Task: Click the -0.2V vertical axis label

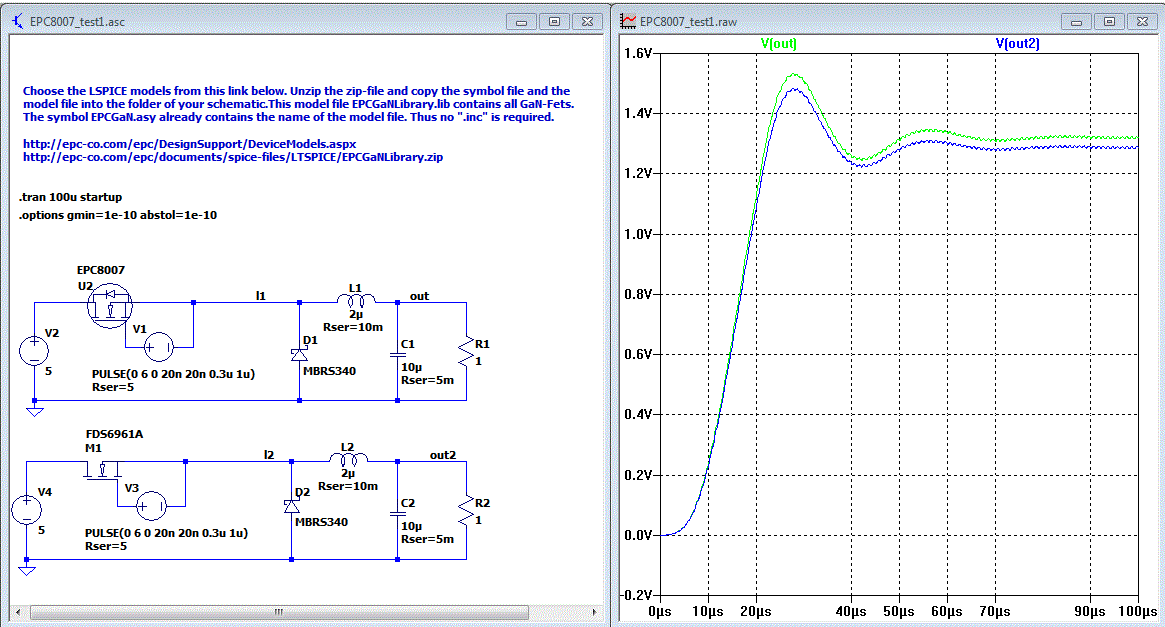Action: point(636,595)
